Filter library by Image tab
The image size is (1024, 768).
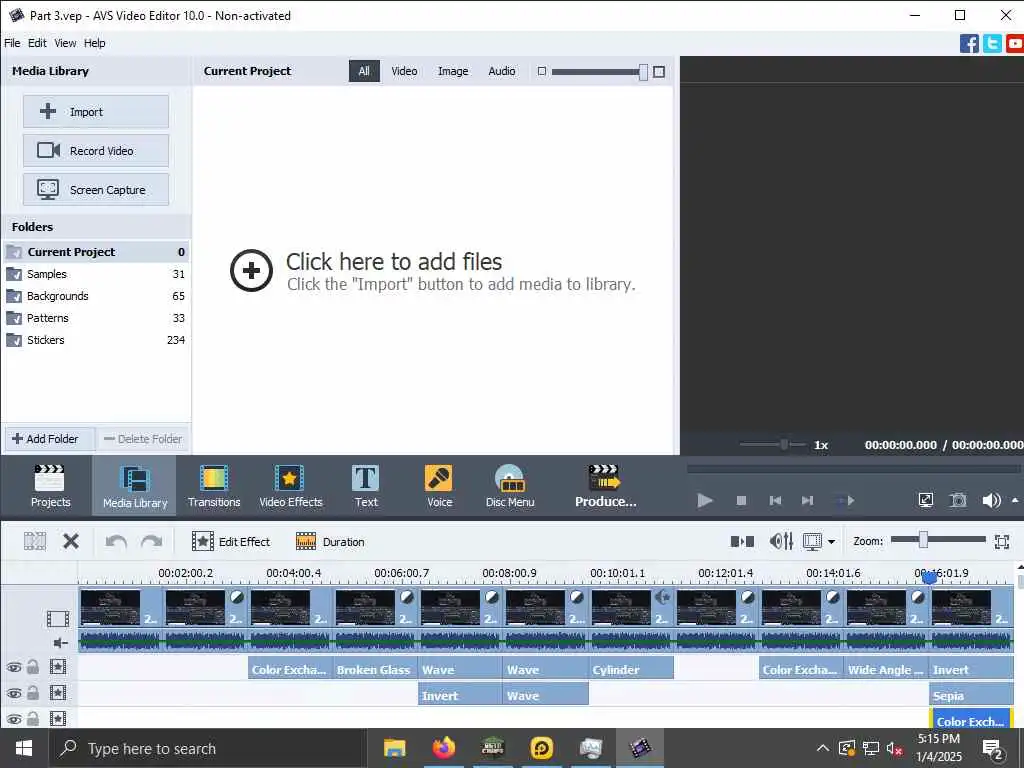453,71
